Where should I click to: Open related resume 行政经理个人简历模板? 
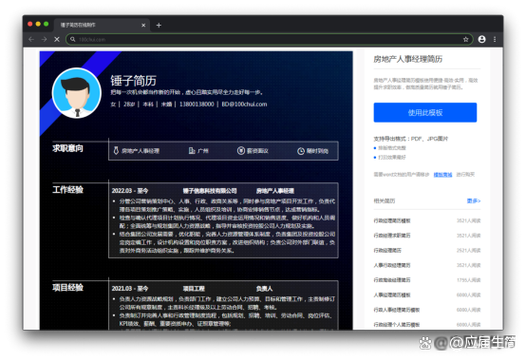[397, 324]
